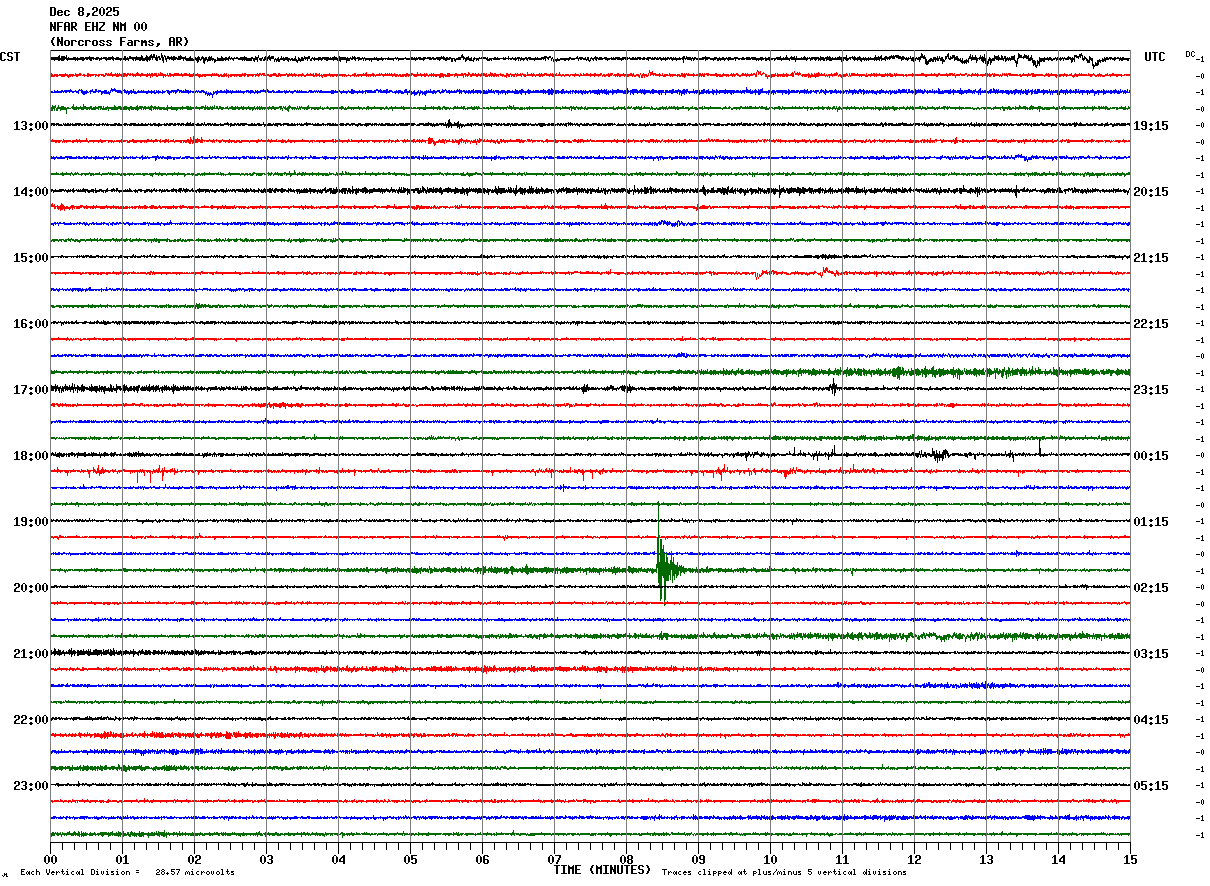
Task: Select the 23:00 CST time label
Action: click(31, 786)
